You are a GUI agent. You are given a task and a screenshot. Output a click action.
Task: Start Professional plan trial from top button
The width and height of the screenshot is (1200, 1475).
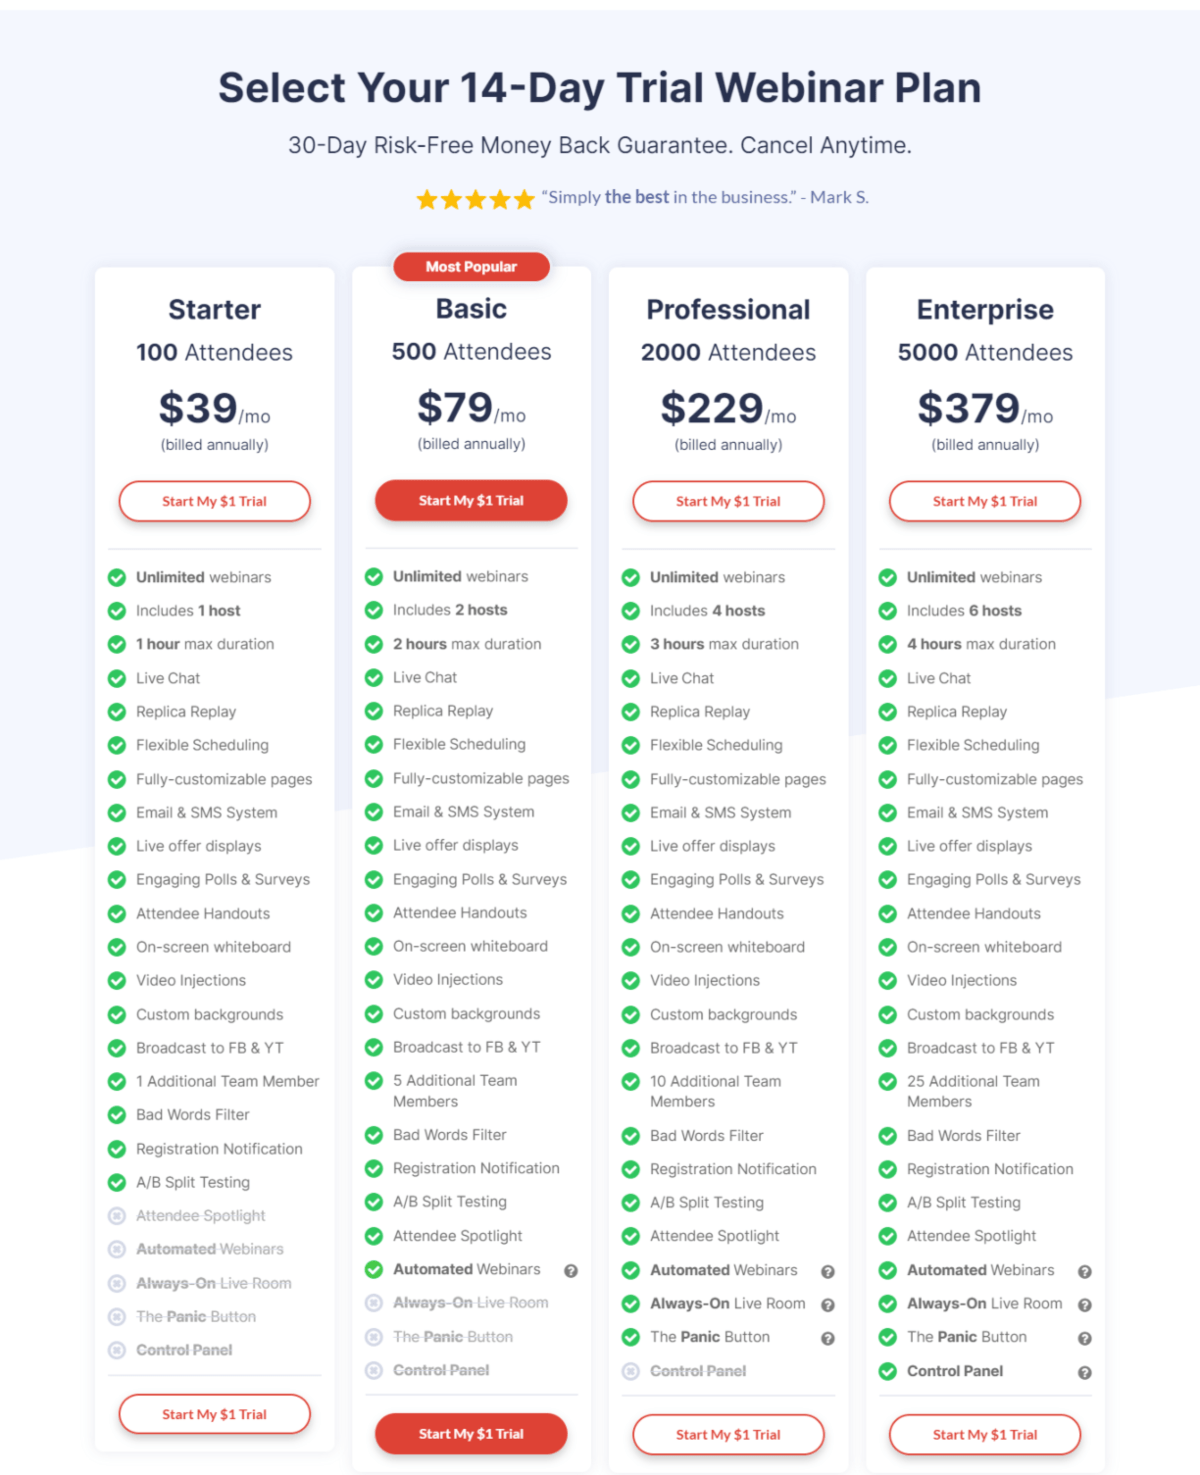point(728,501)
